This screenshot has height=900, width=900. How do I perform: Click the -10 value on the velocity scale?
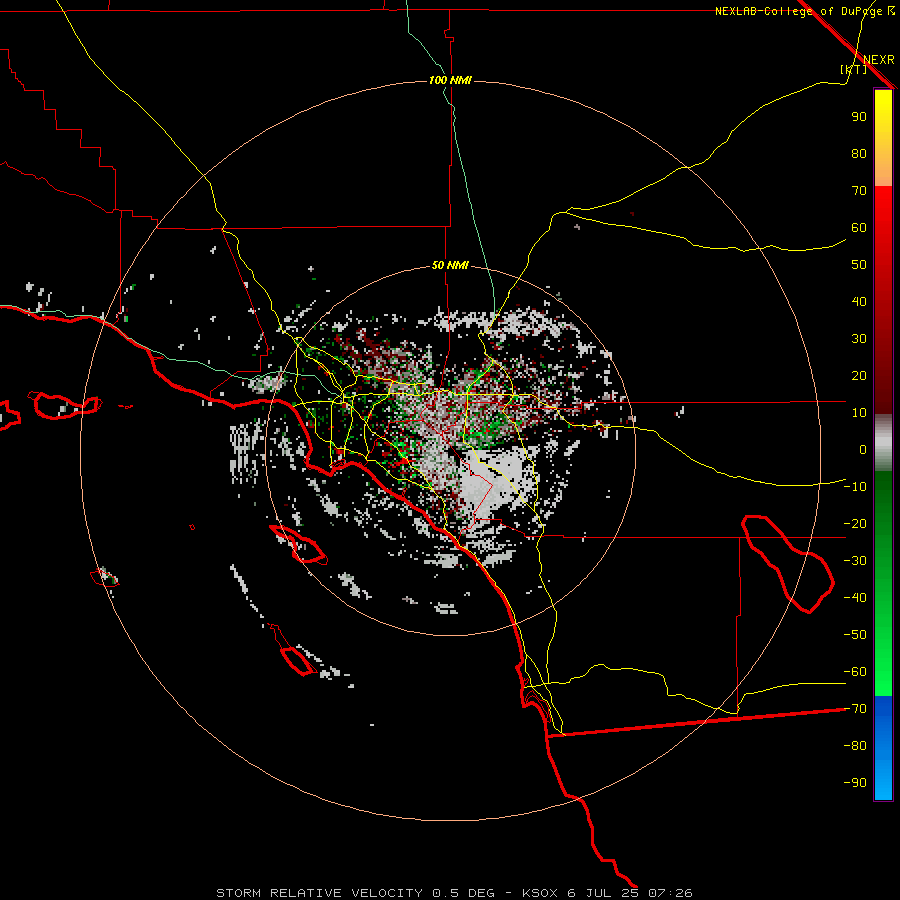pyautogui.click(x=855, y=487)
